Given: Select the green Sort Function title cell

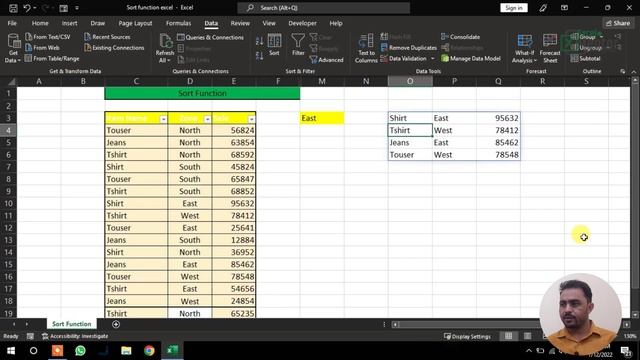Looking at the screenshot, I should pyautogui.click(x=202, y=93).
